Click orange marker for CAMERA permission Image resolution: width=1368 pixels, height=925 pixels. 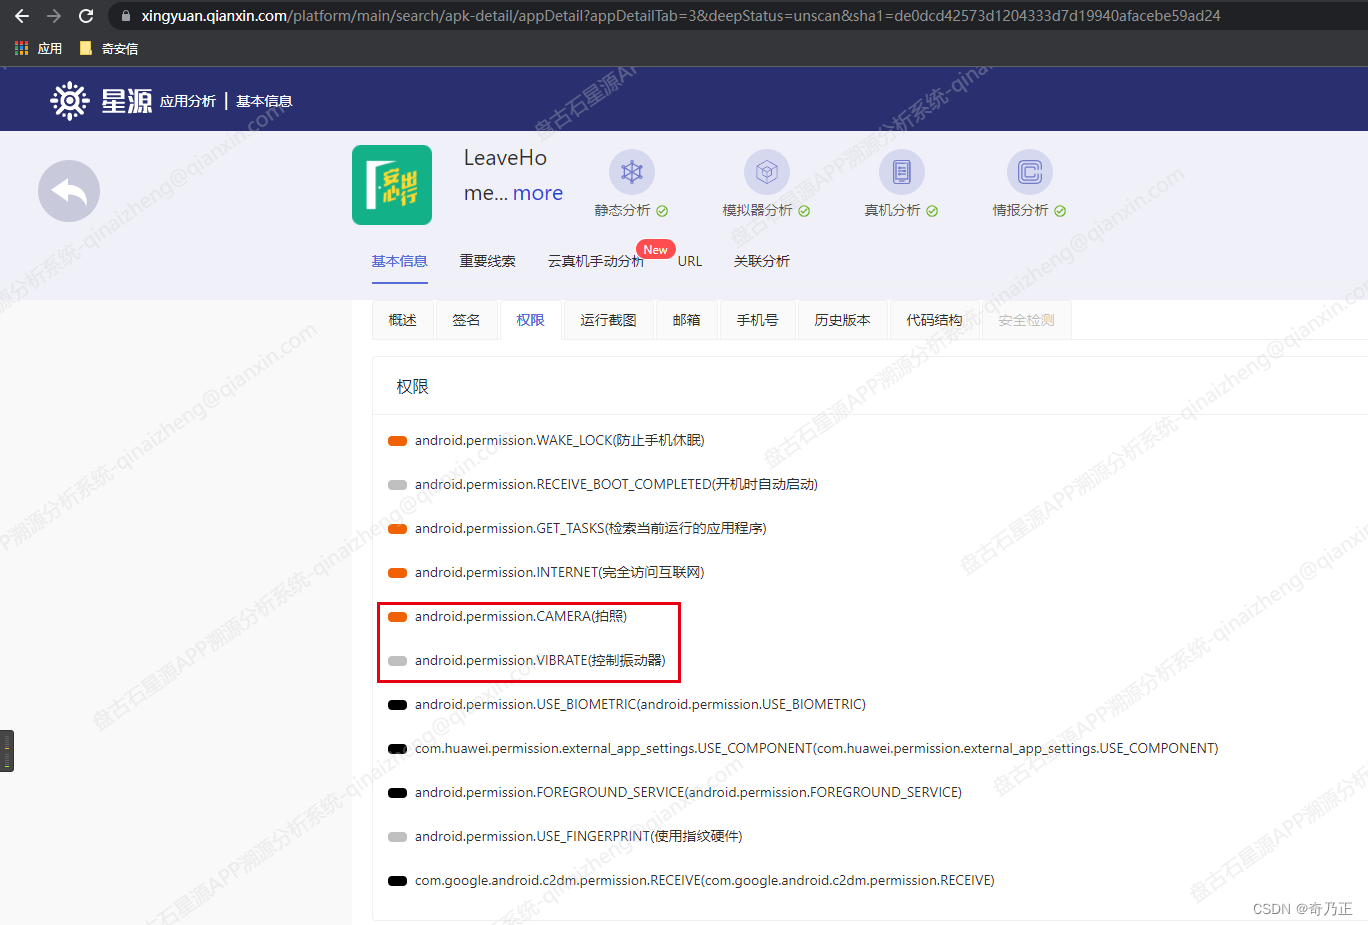[397, 617]
